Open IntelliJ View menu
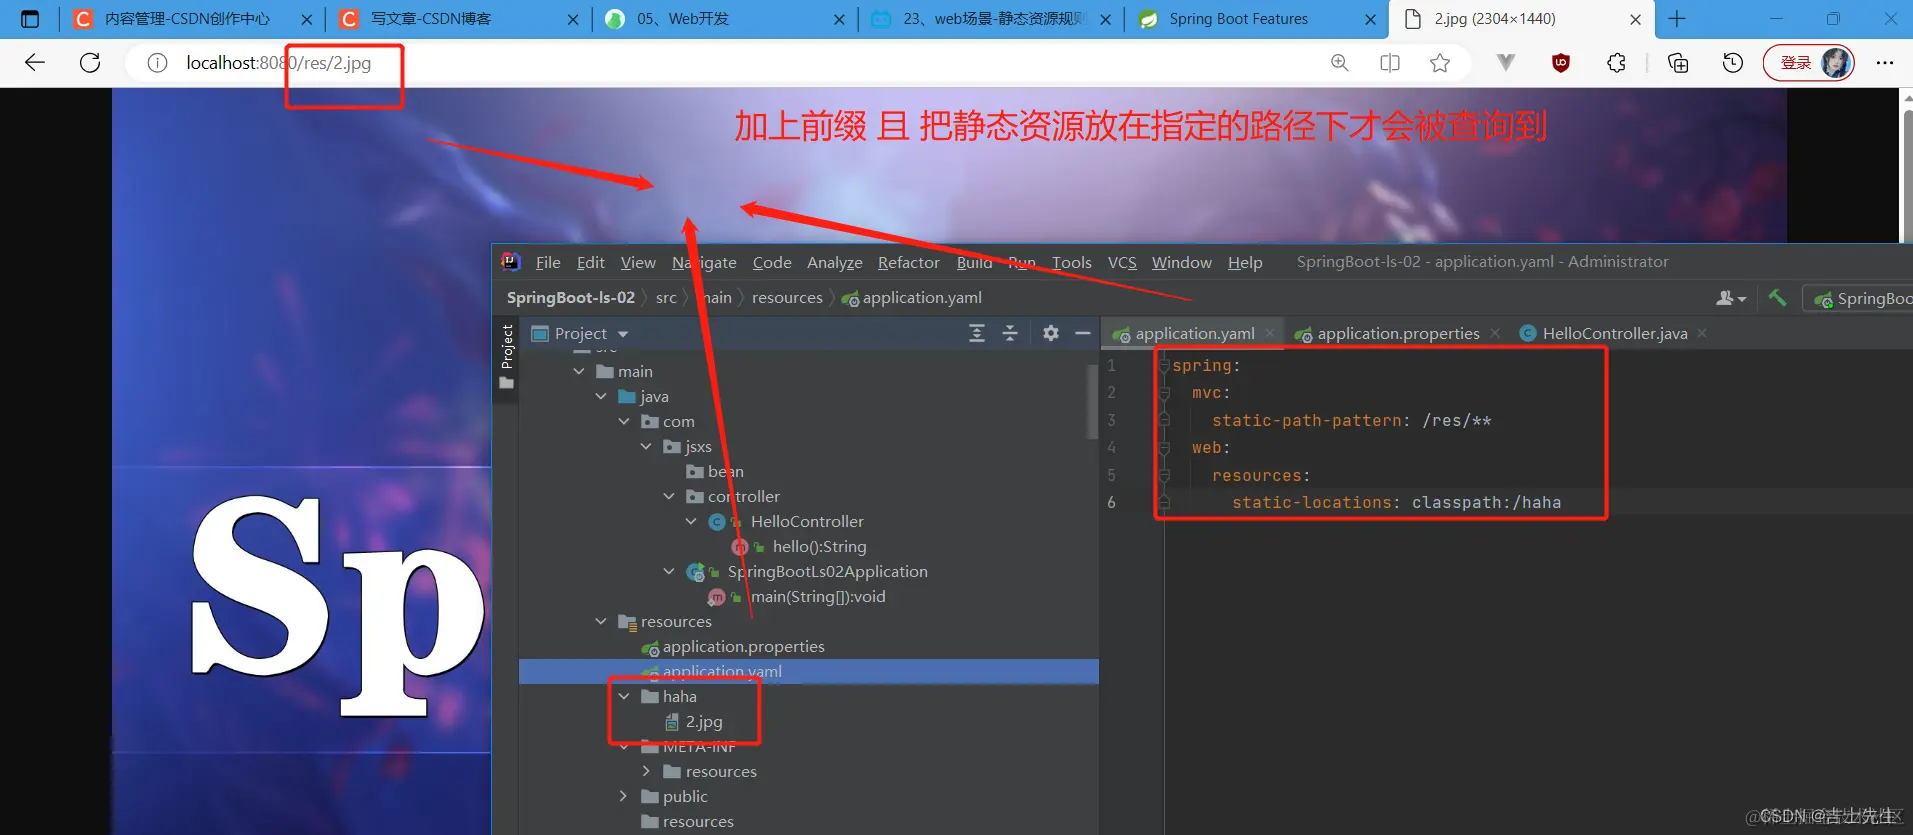This screenshot has height=835, width=1913. click(638, 262)
